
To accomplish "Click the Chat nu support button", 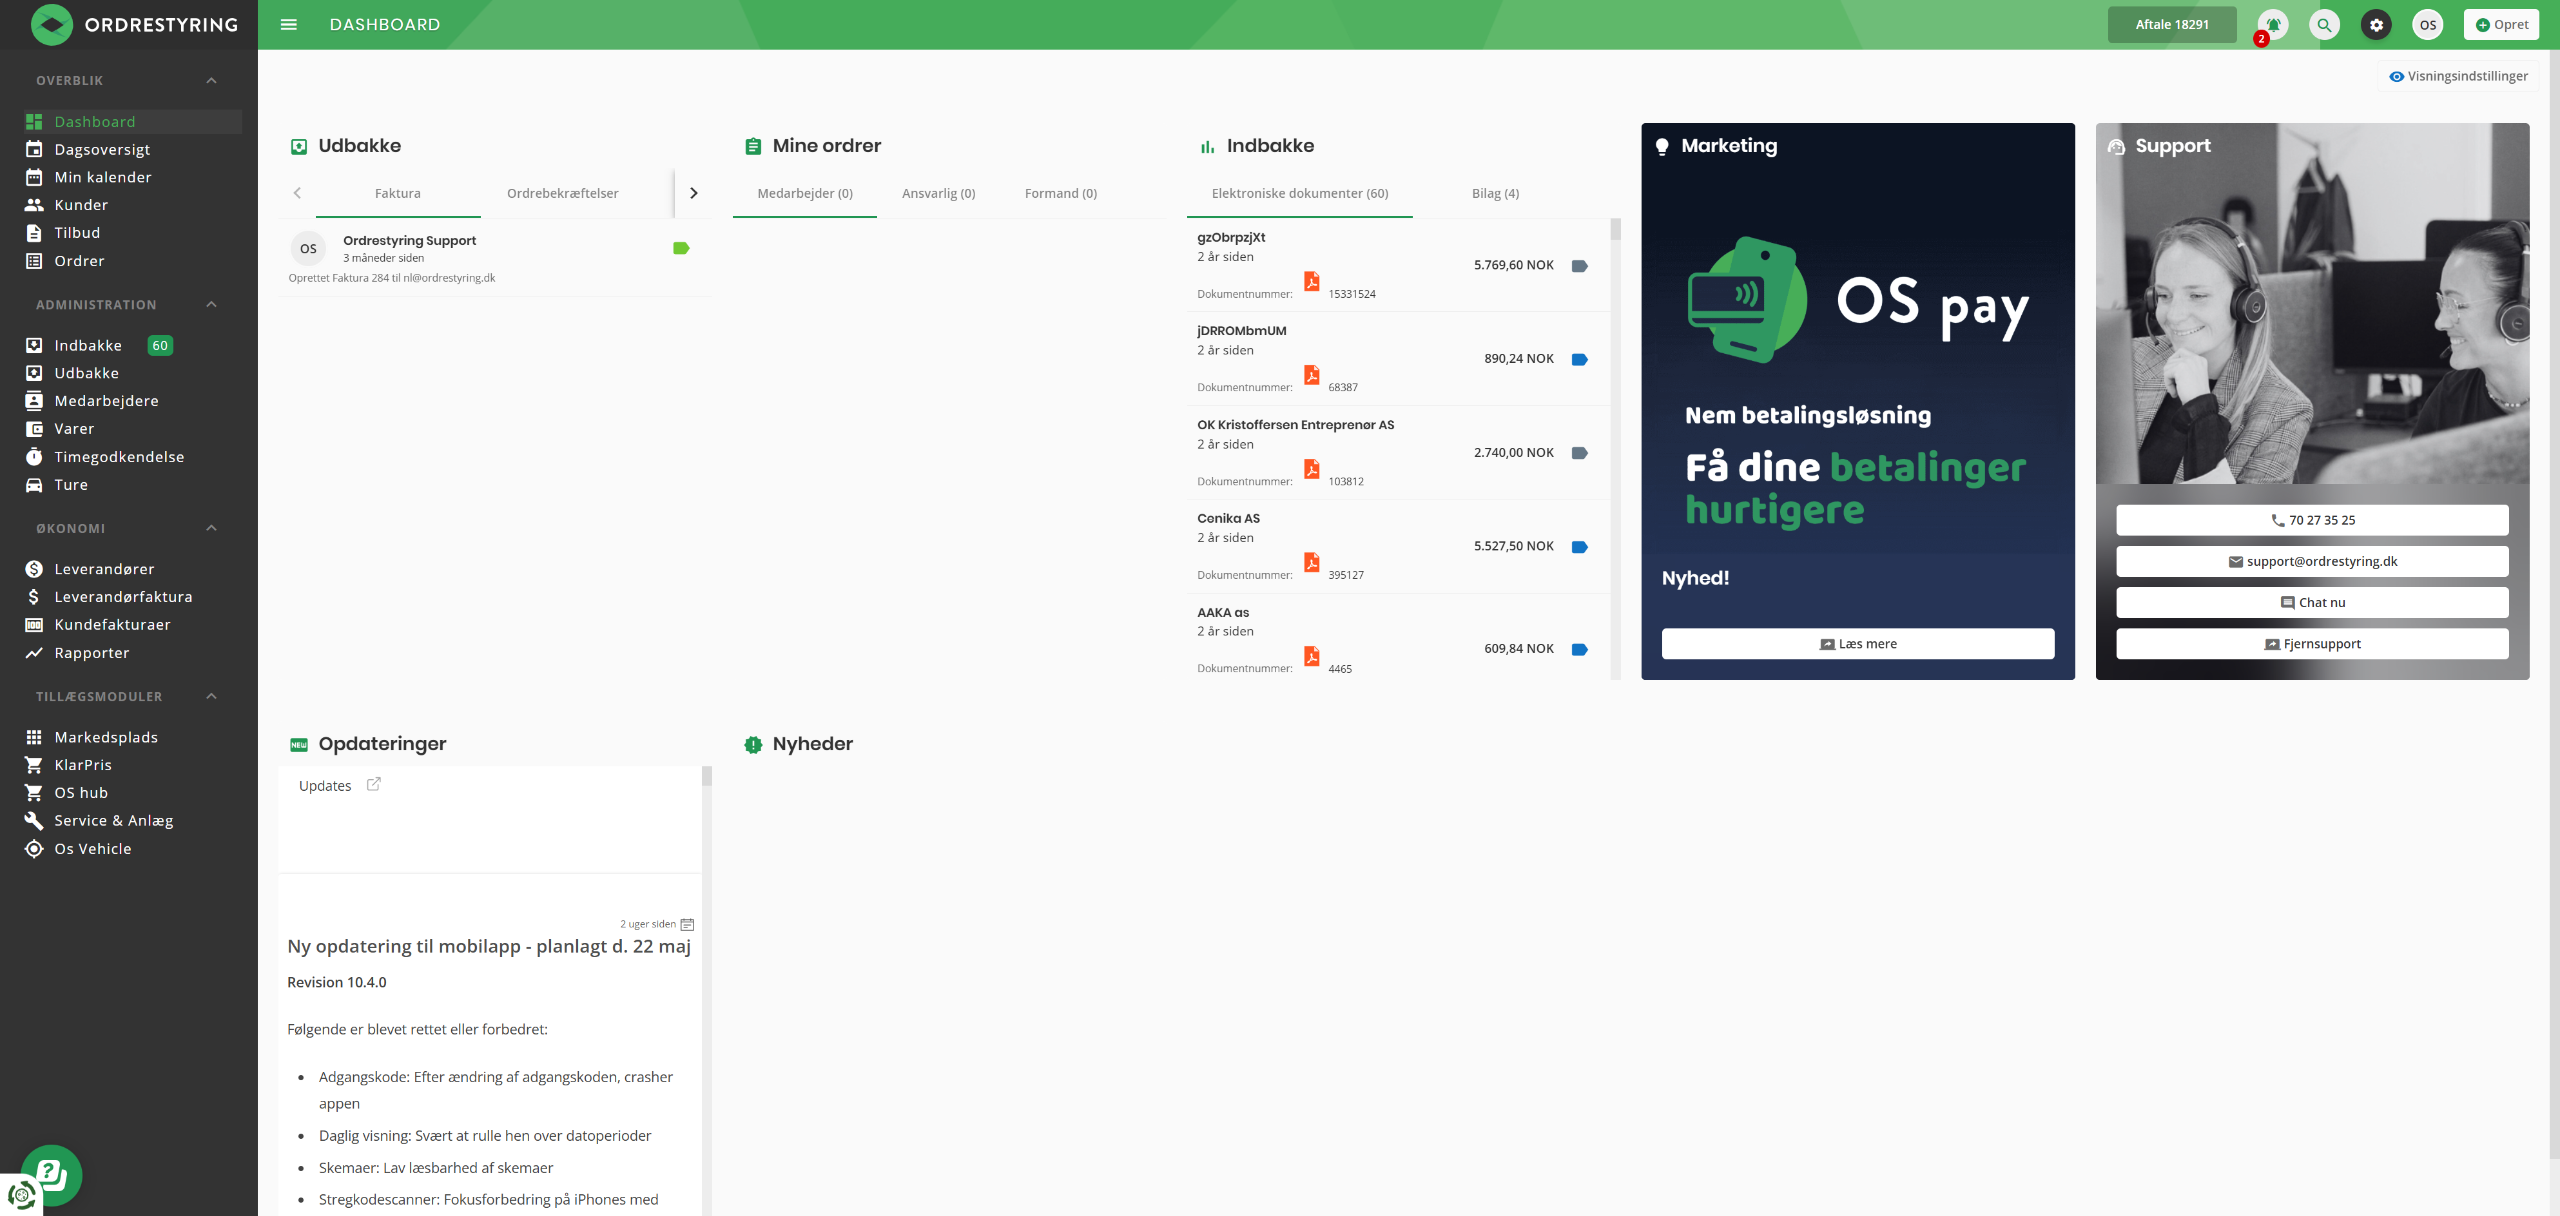I will (2311, 603).
